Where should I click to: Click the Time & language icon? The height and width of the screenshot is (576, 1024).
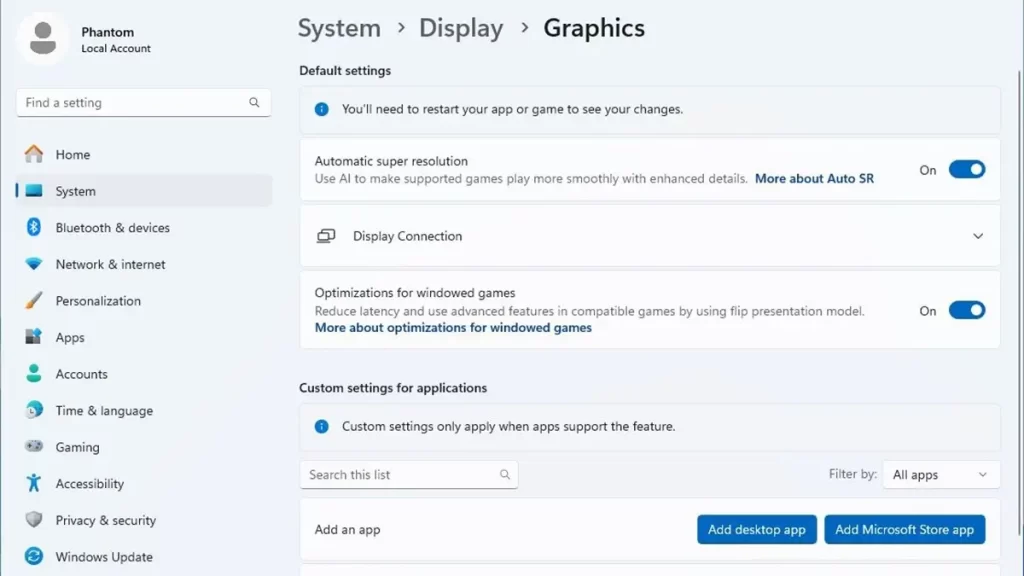[x=33, y=410]
